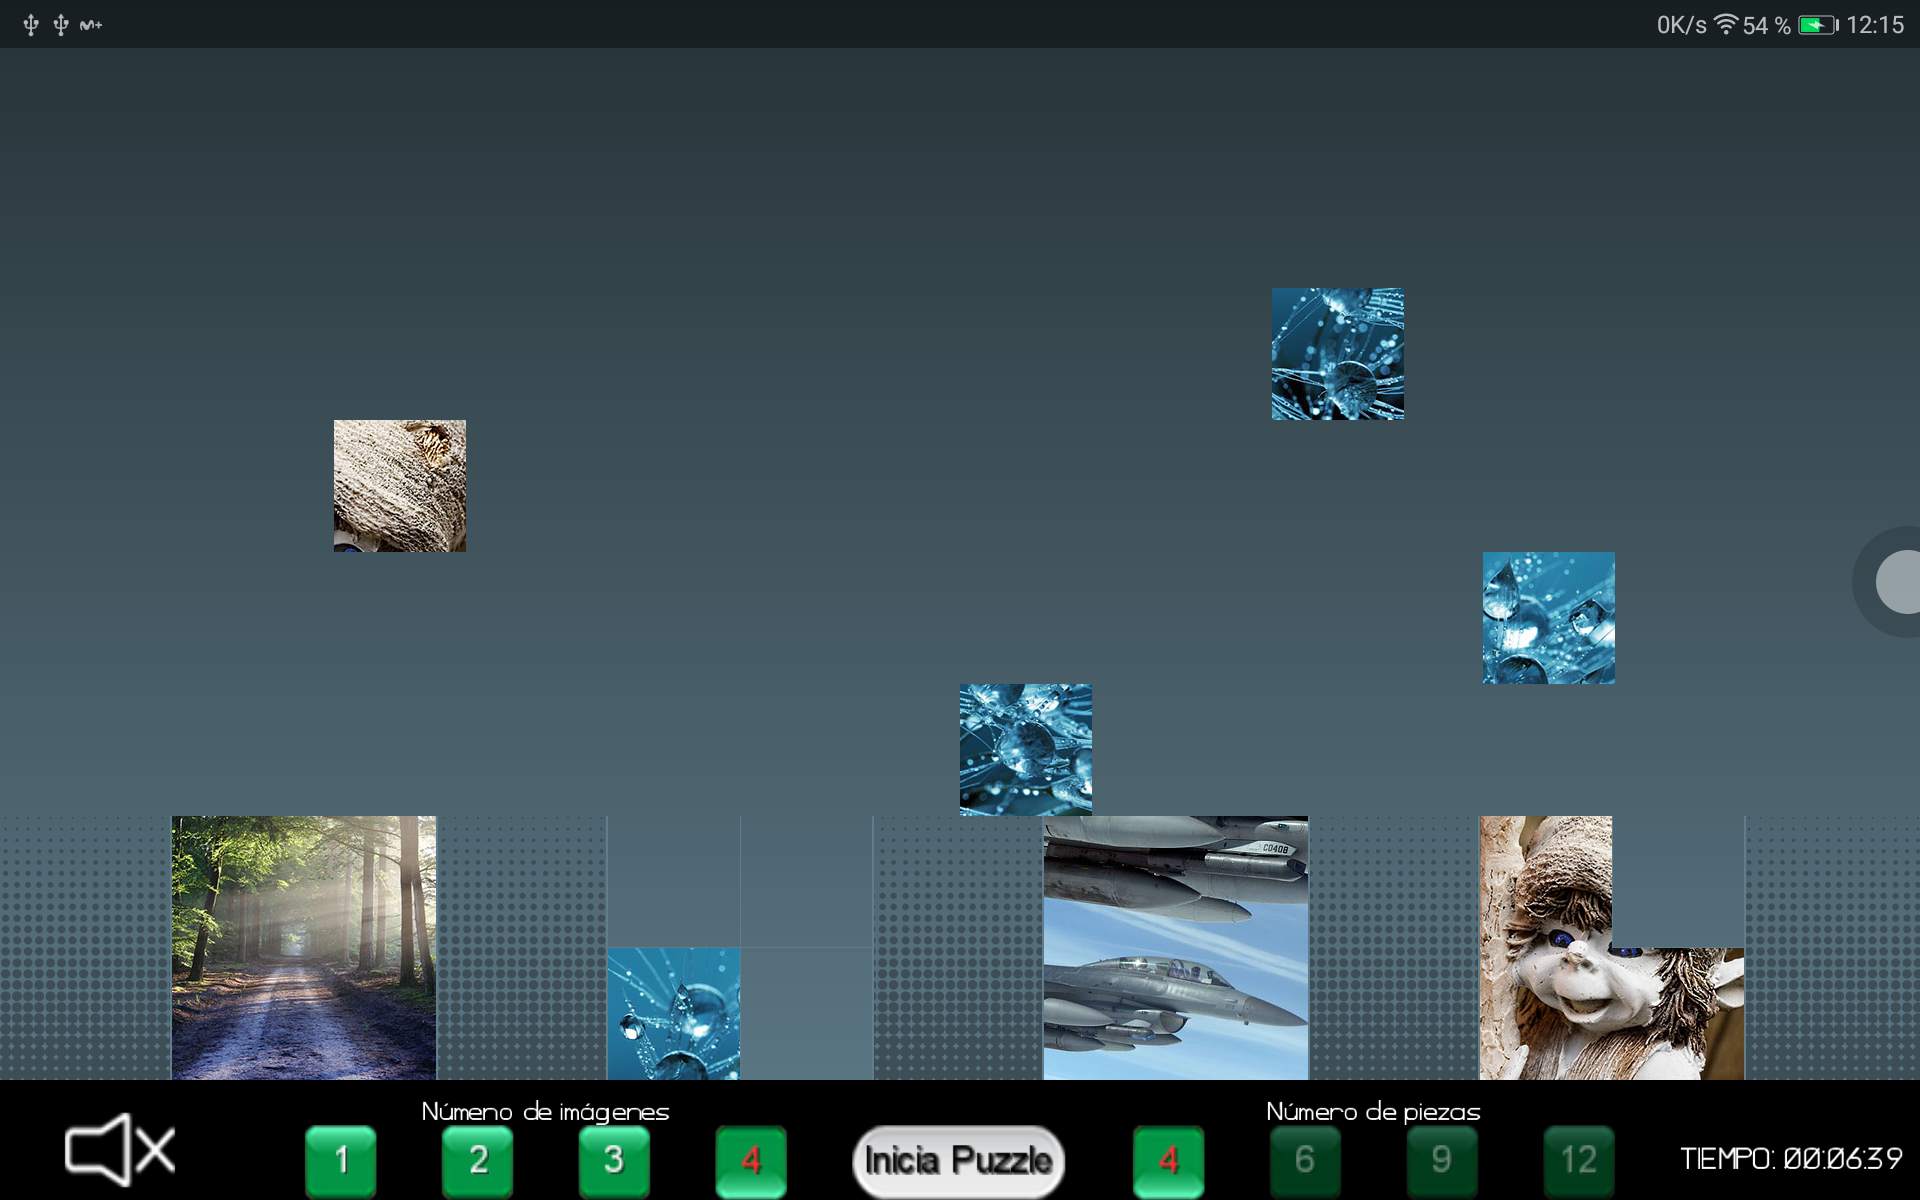
Task: Choose 9 puzzle pieces
Action: (1441, 1160)
